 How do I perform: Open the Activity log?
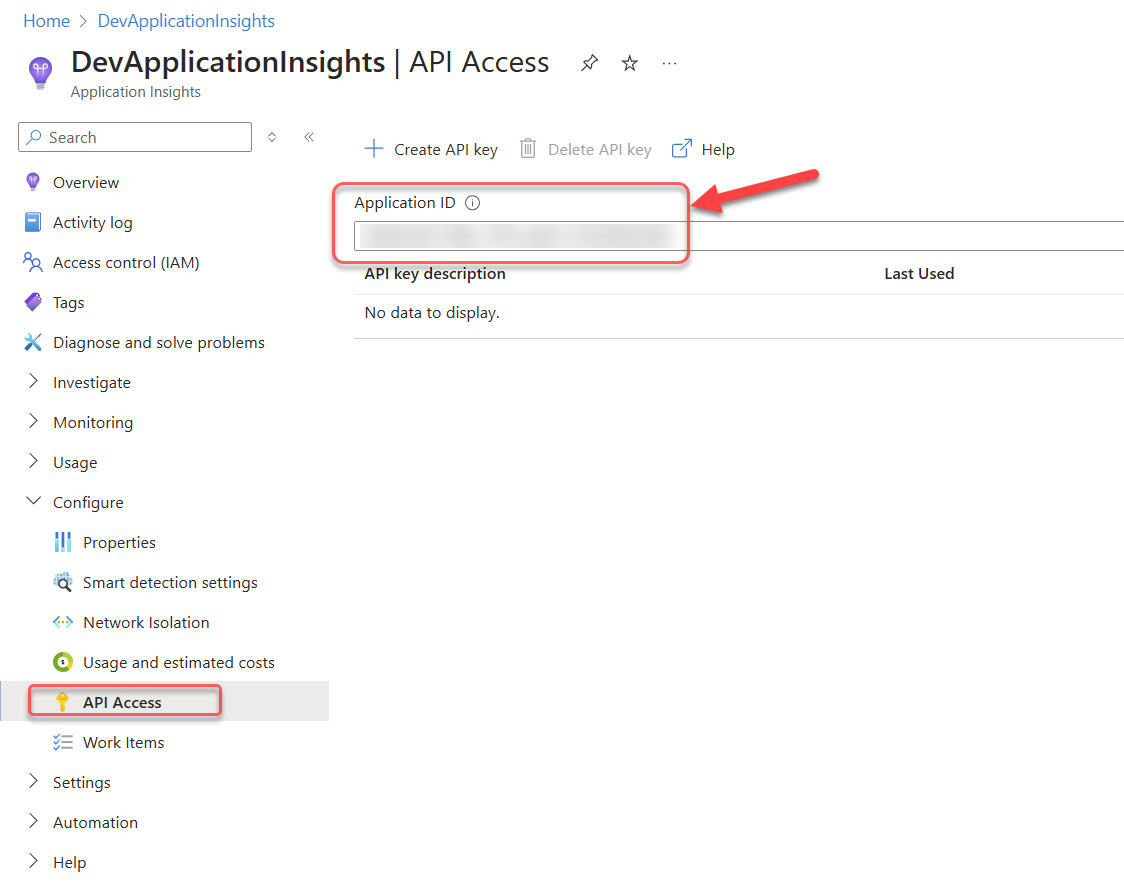coord(91,222)
